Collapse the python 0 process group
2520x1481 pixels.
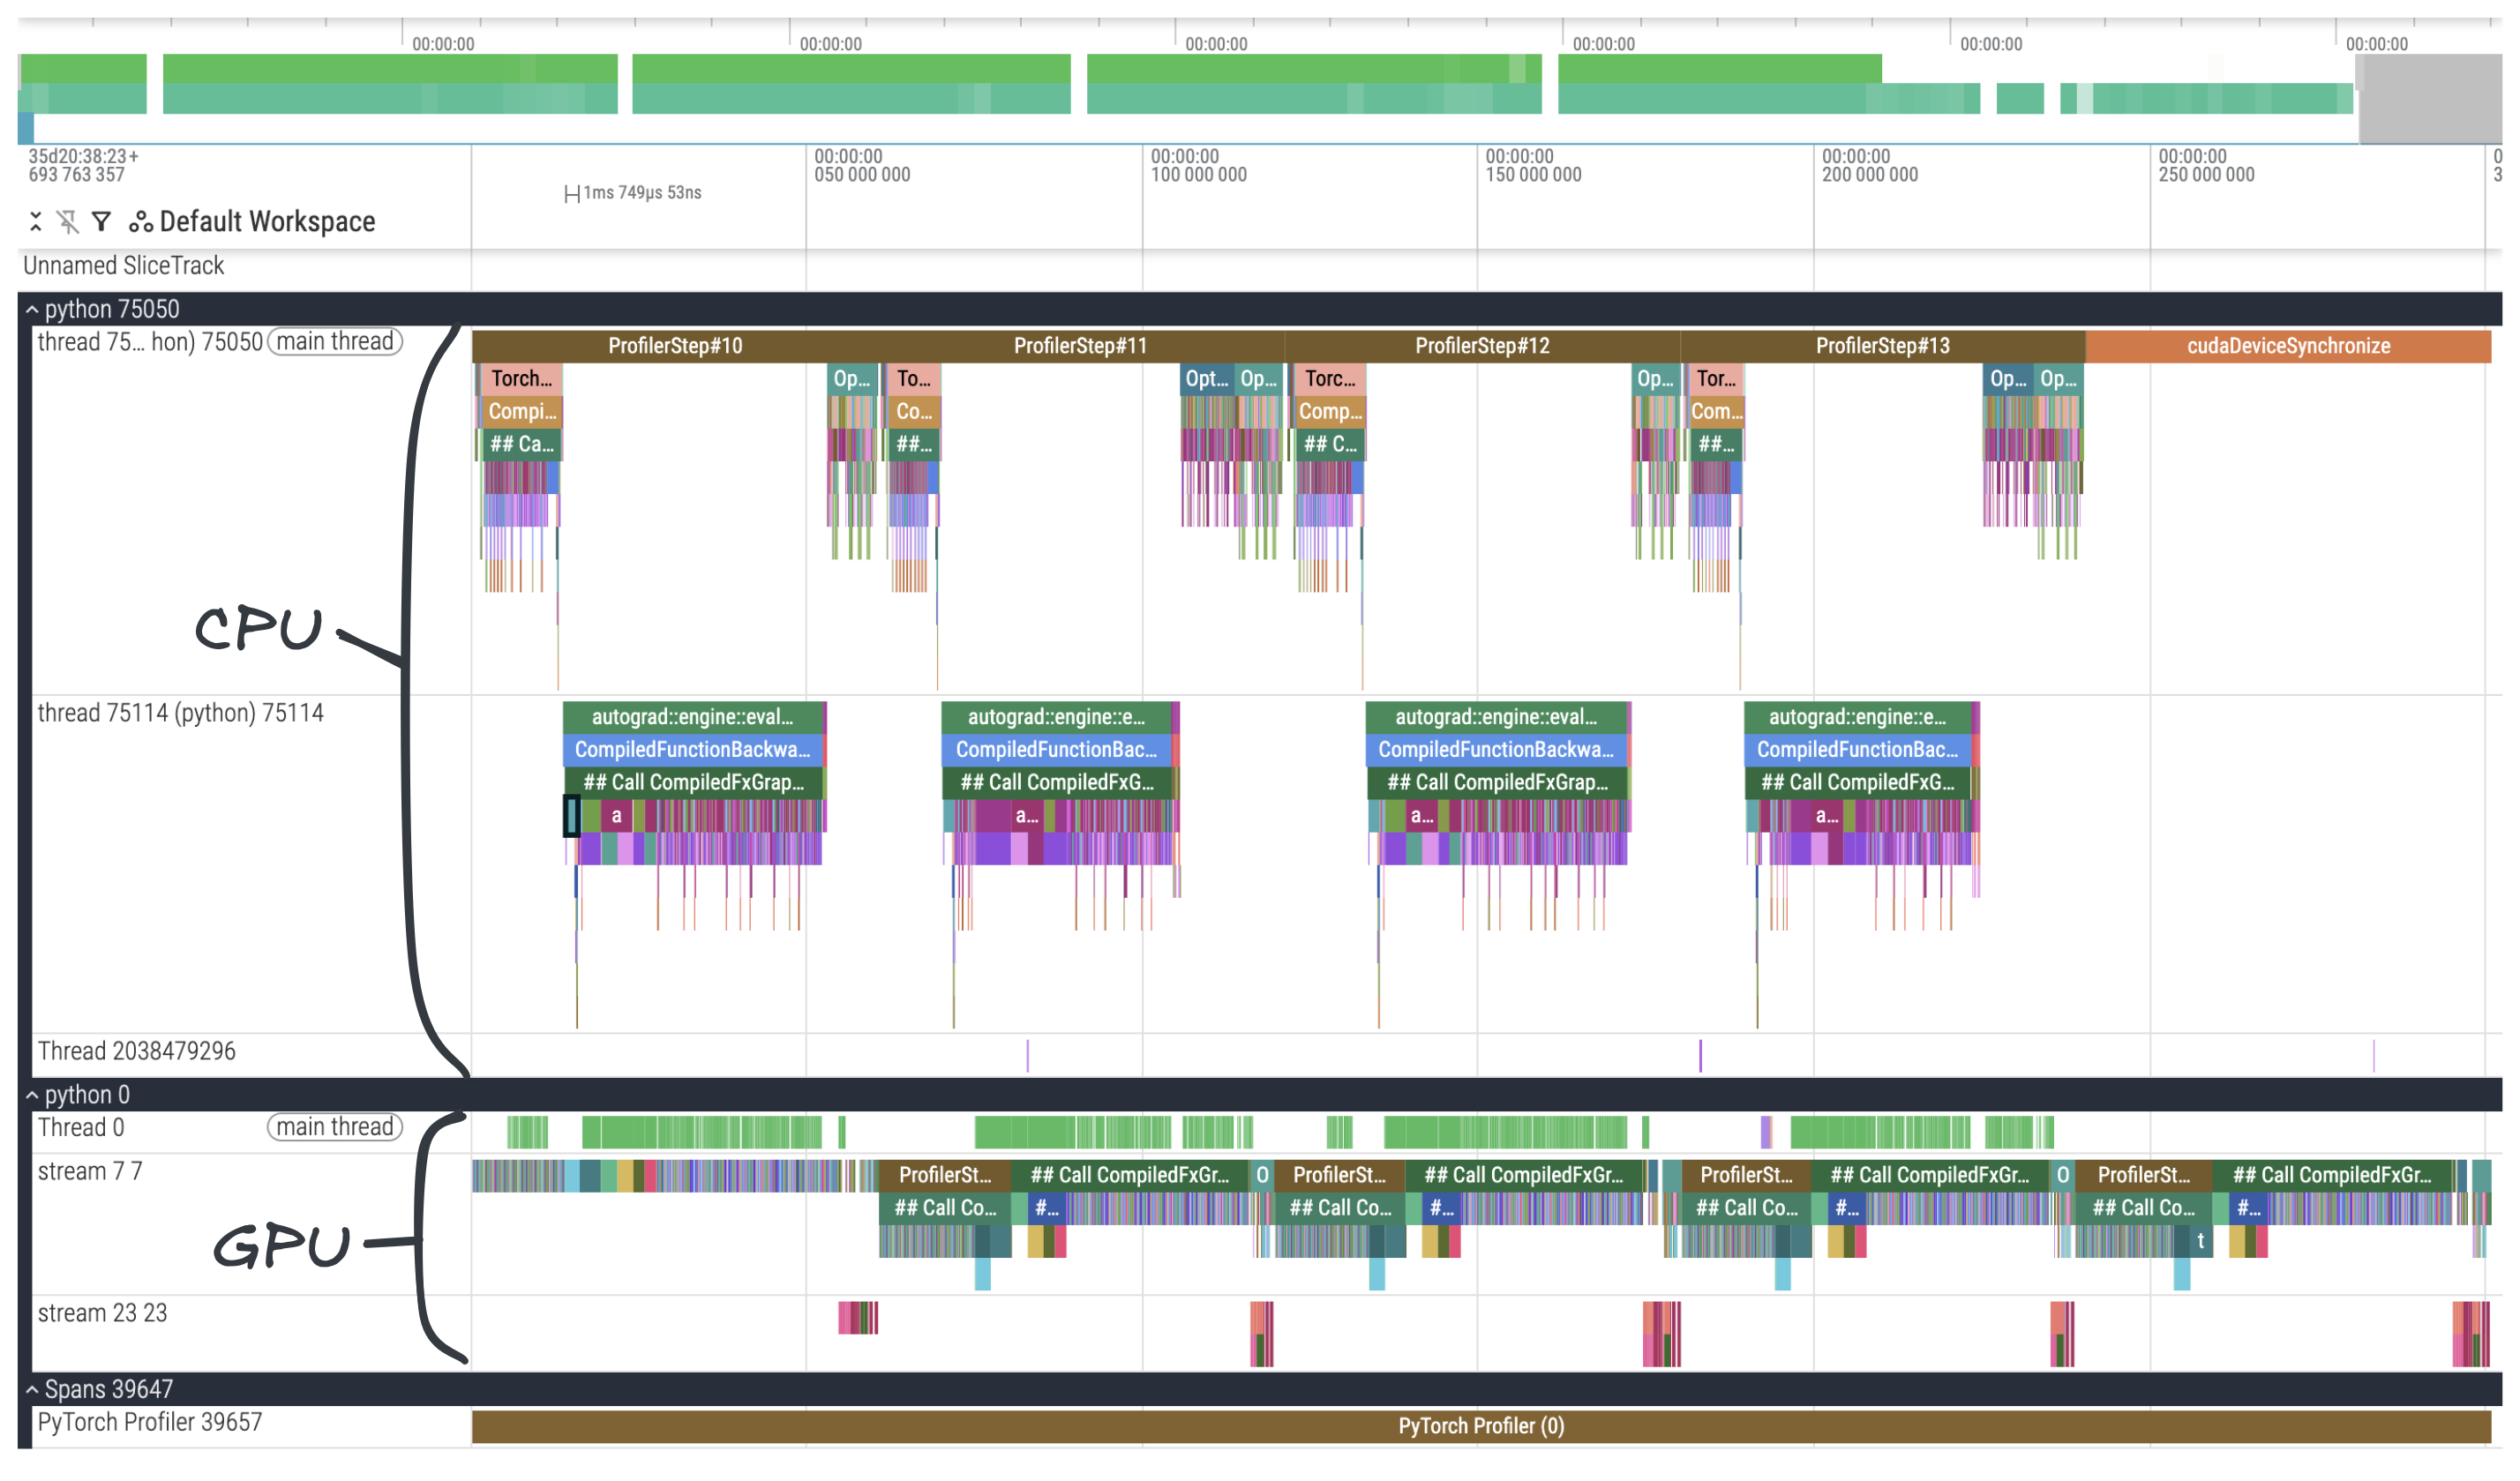(32, 1095)
